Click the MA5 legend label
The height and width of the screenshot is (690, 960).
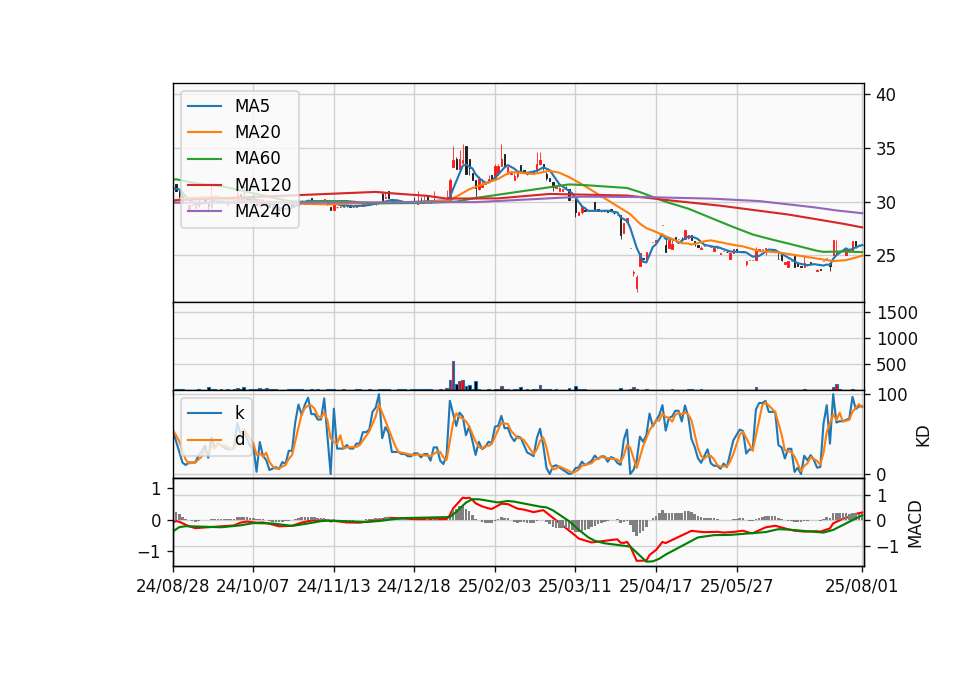point(252,106)
